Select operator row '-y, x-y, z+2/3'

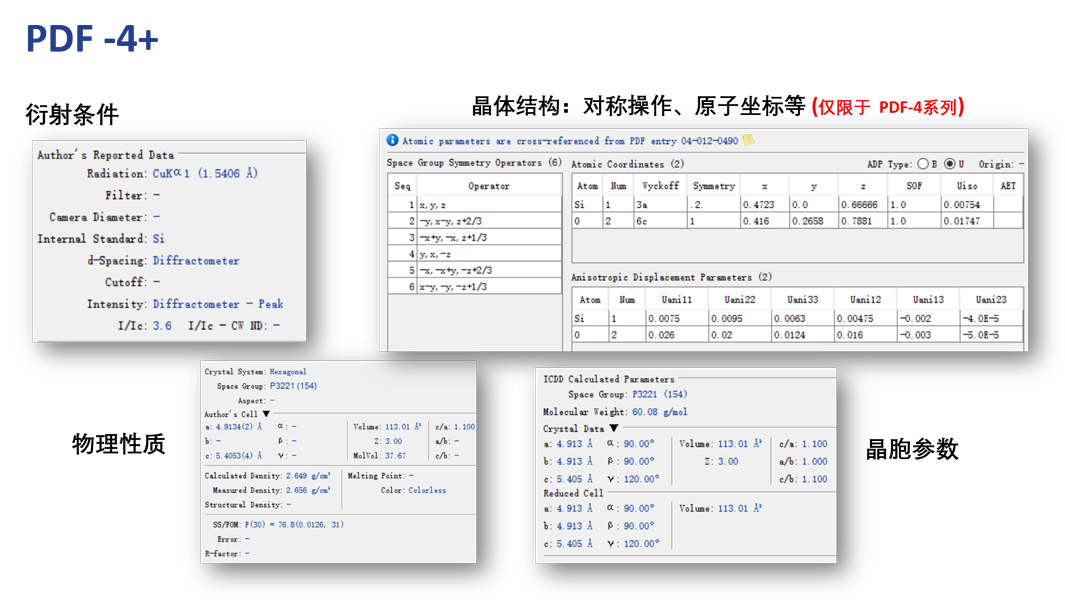475,221
